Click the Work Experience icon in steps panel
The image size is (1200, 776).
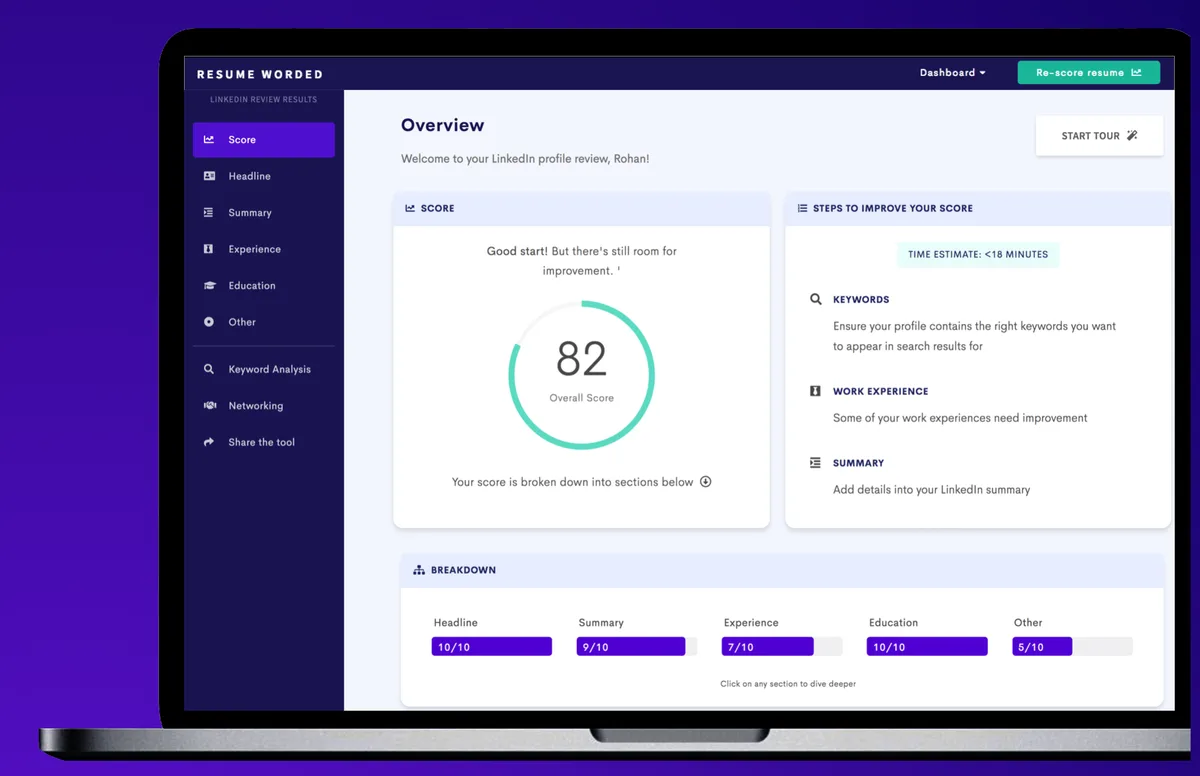815,391
